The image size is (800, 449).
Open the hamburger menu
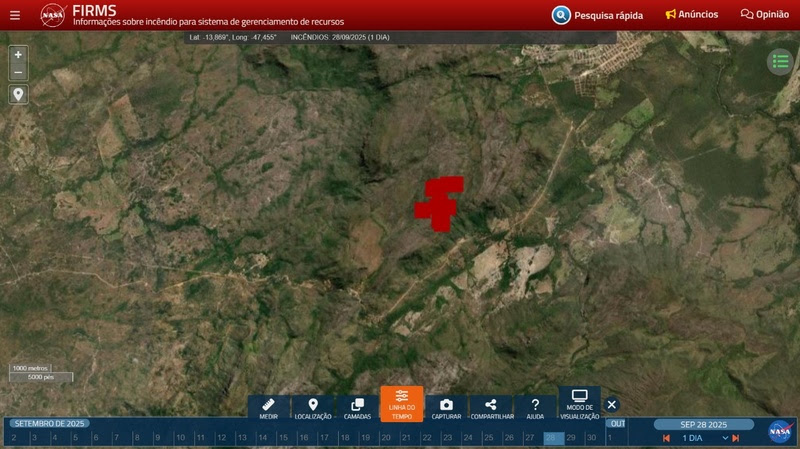tap(15, 15)
